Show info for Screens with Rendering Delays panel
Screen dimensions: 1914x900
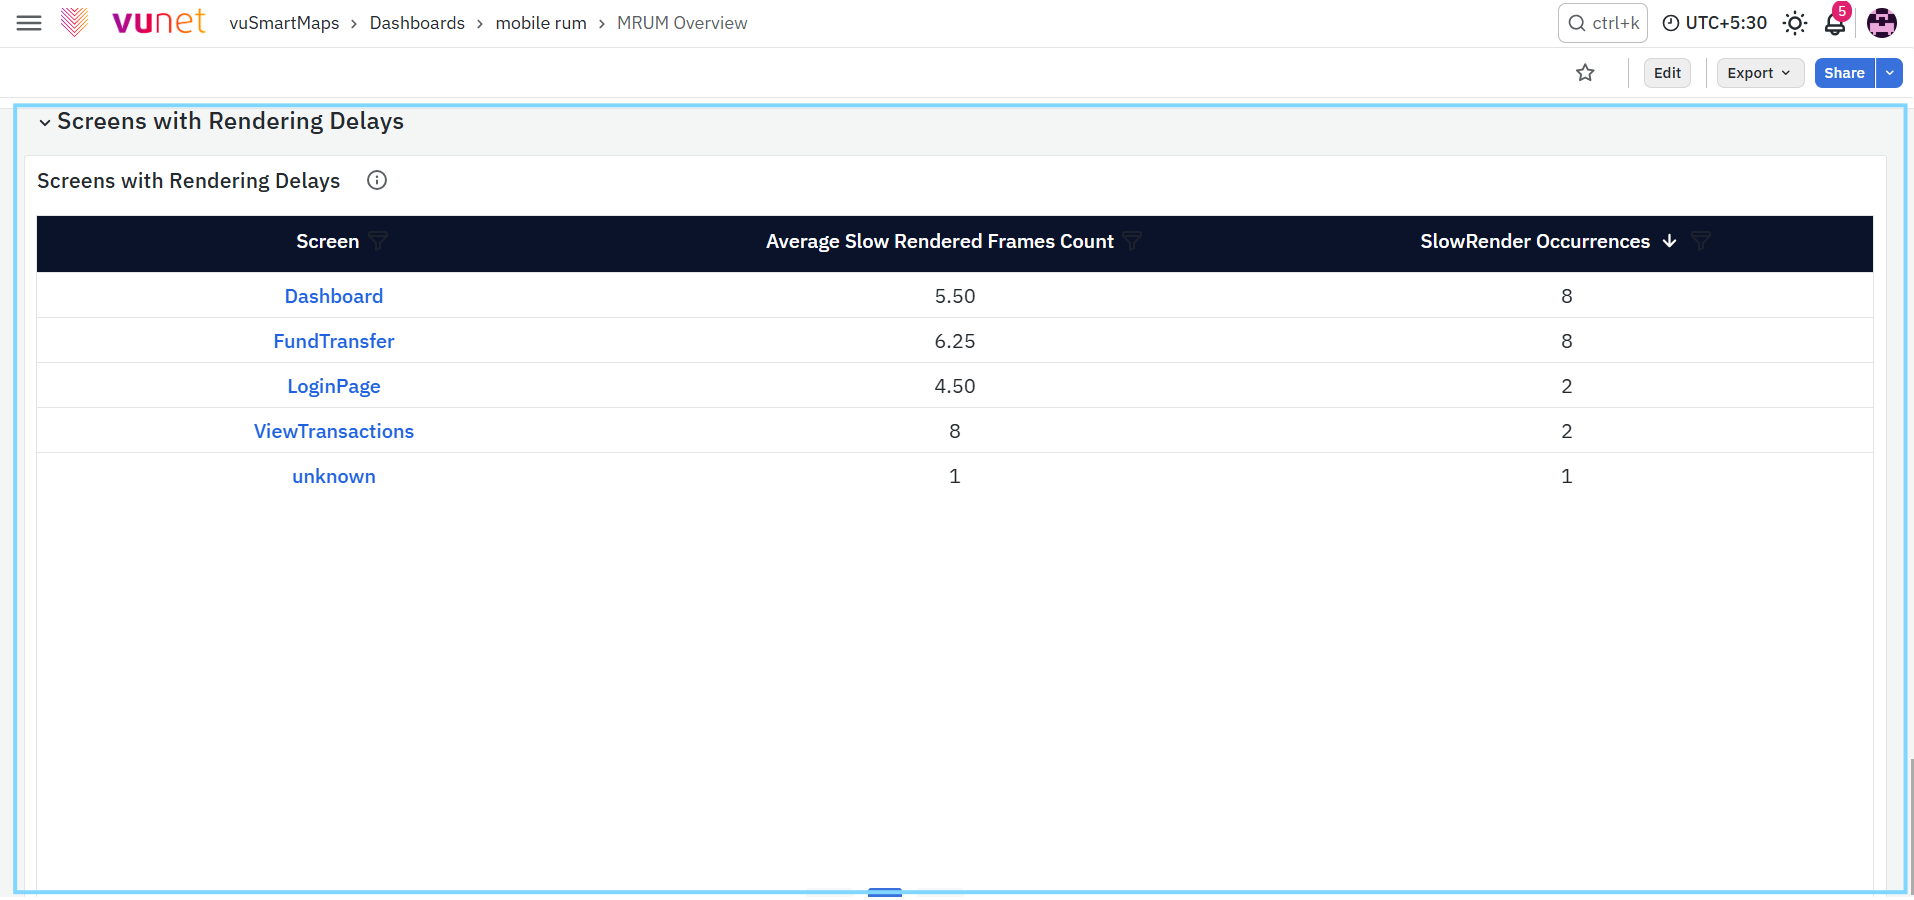377,180
